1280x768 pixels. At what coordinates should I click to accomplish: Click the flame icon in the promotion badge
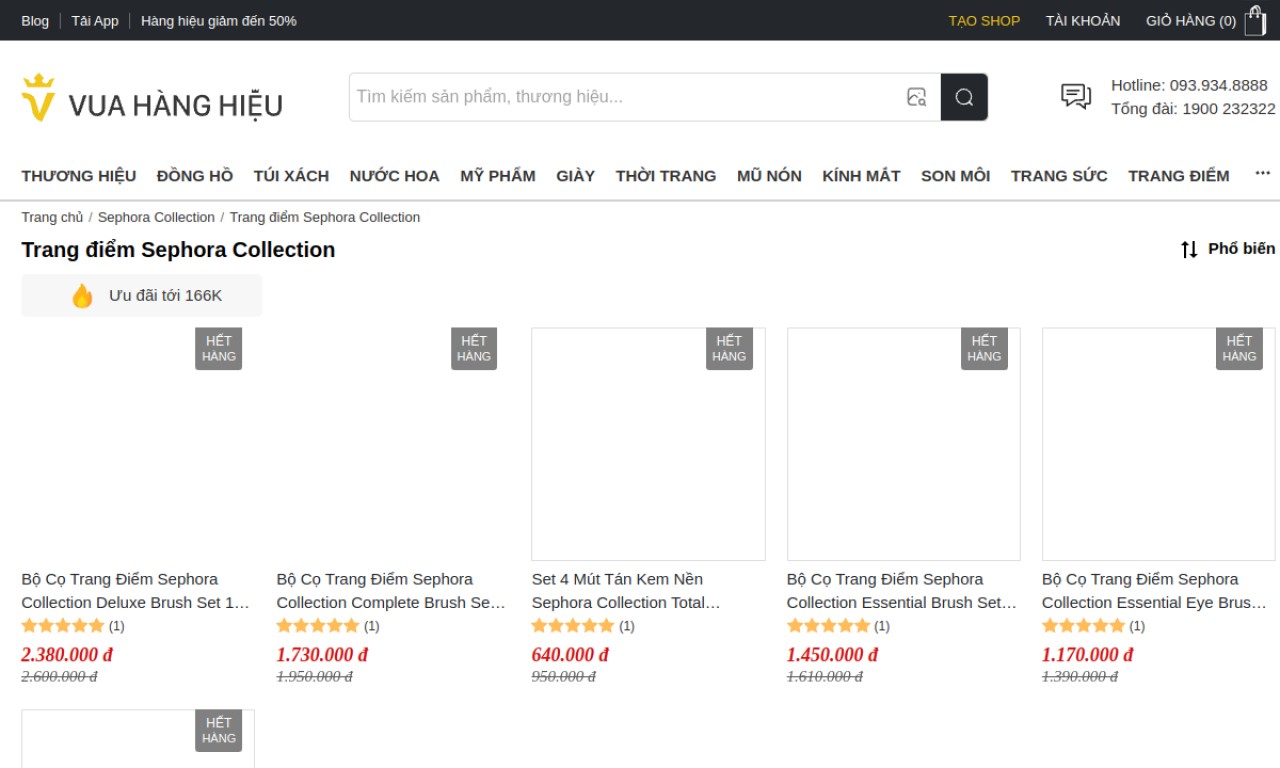click(x=82, y=296)
